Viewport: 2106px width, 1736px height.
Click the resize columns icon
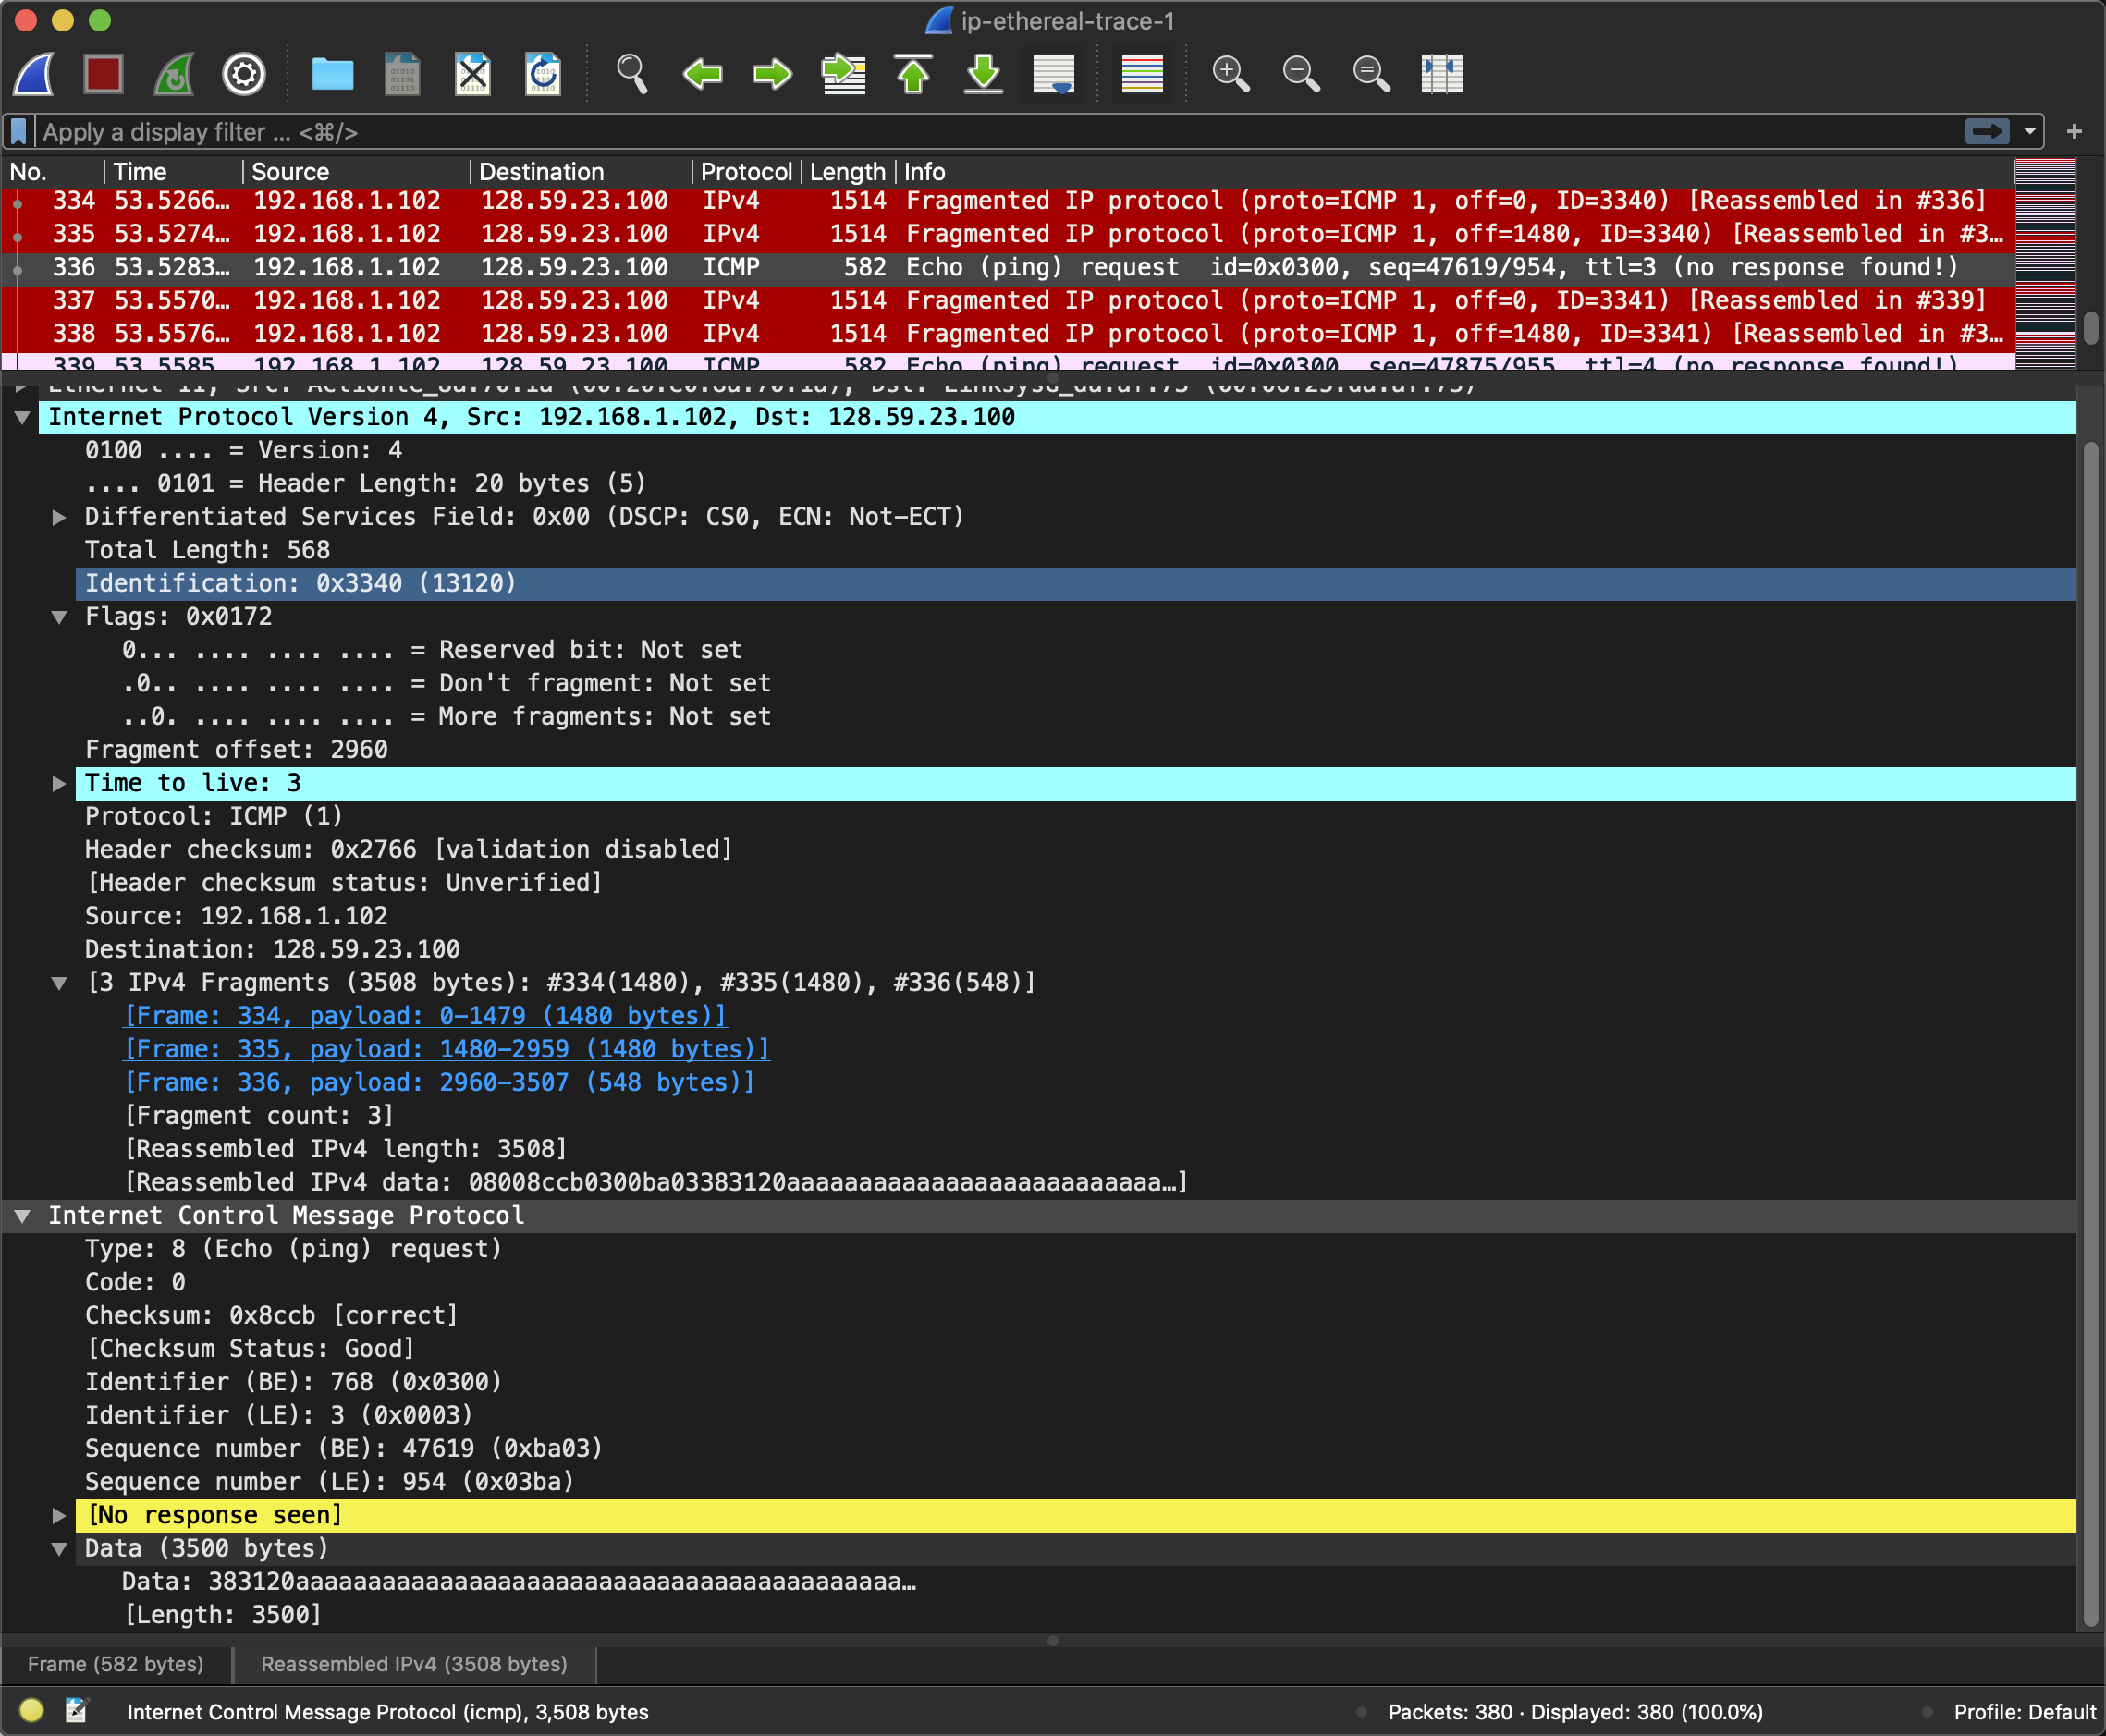(x=1441, y=74)
